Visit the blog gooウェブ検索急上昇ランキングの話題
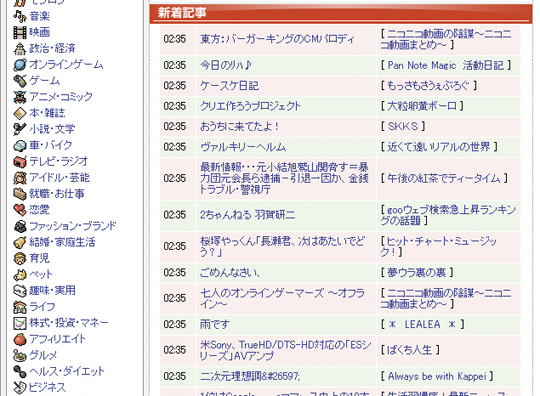 448,215
